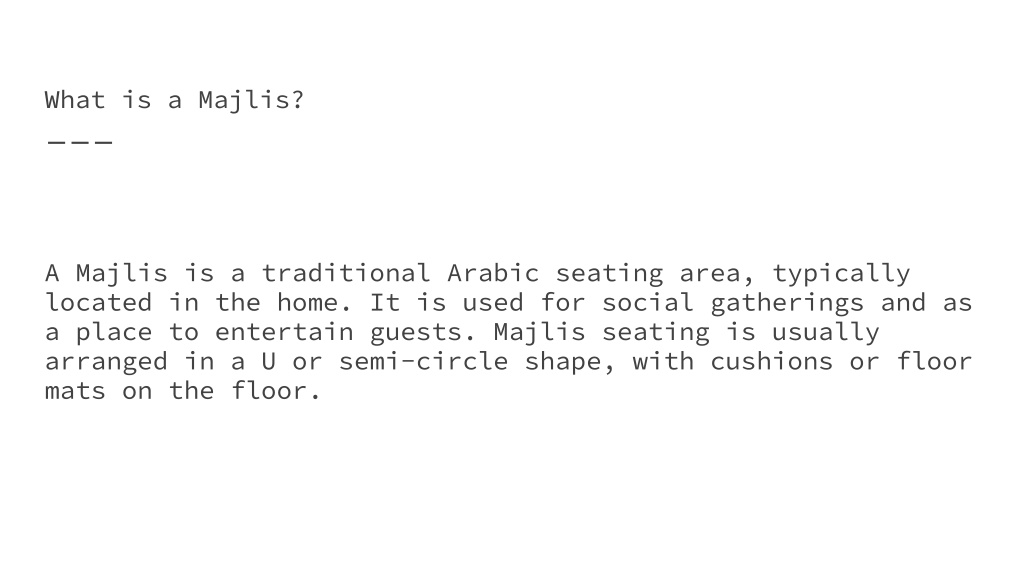Click the word "arranged" starting the fourth line

[106, 362]
